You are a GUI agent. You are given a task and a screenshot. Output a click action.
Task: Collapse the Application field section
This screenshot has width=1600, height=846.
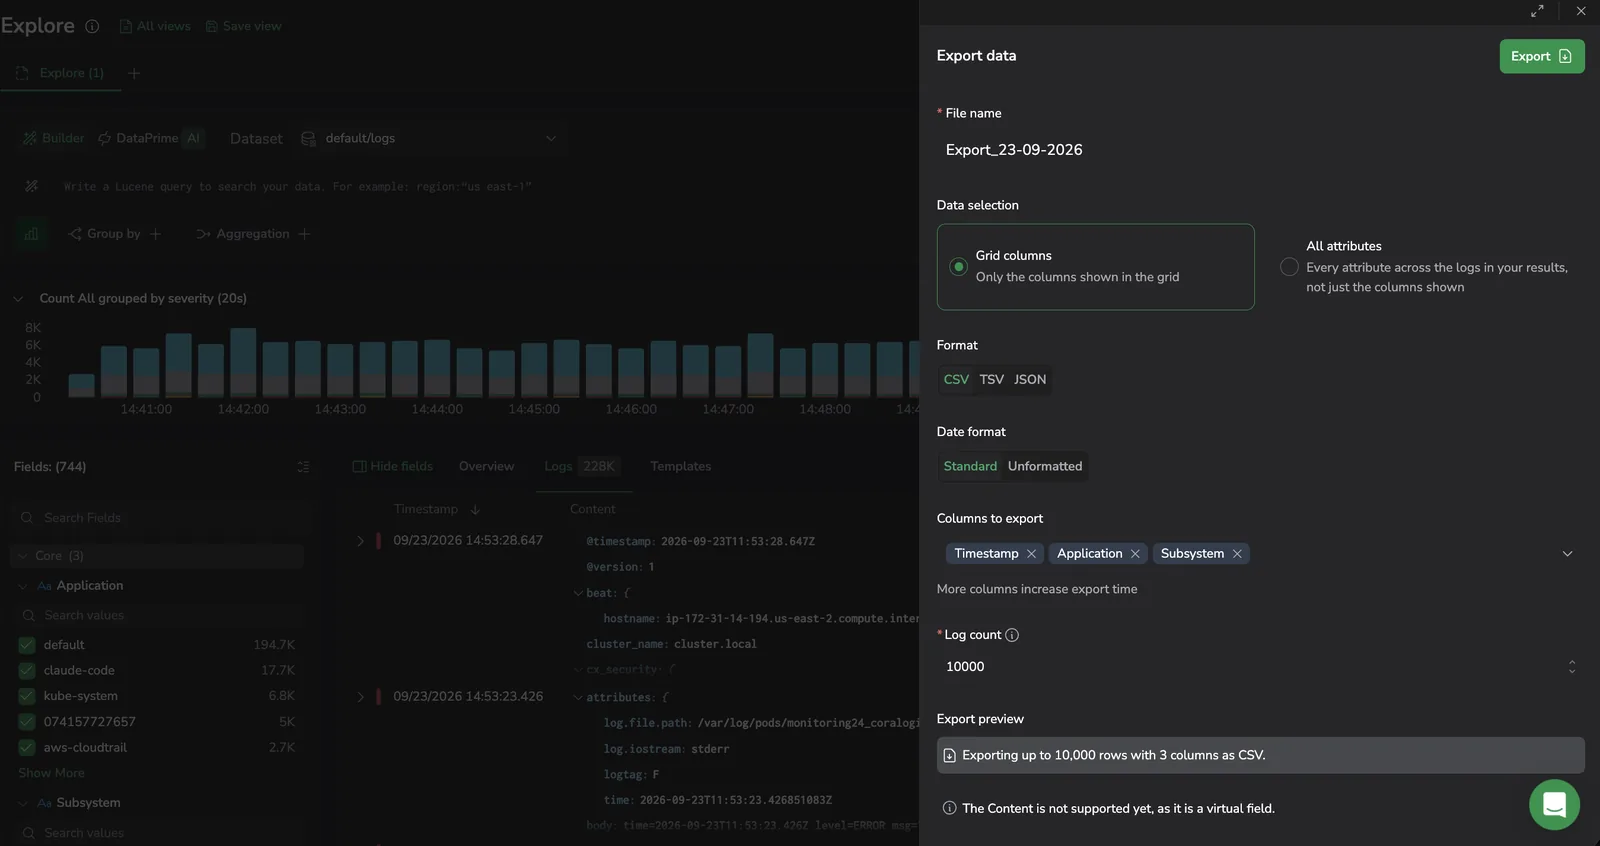pos(23,586)
